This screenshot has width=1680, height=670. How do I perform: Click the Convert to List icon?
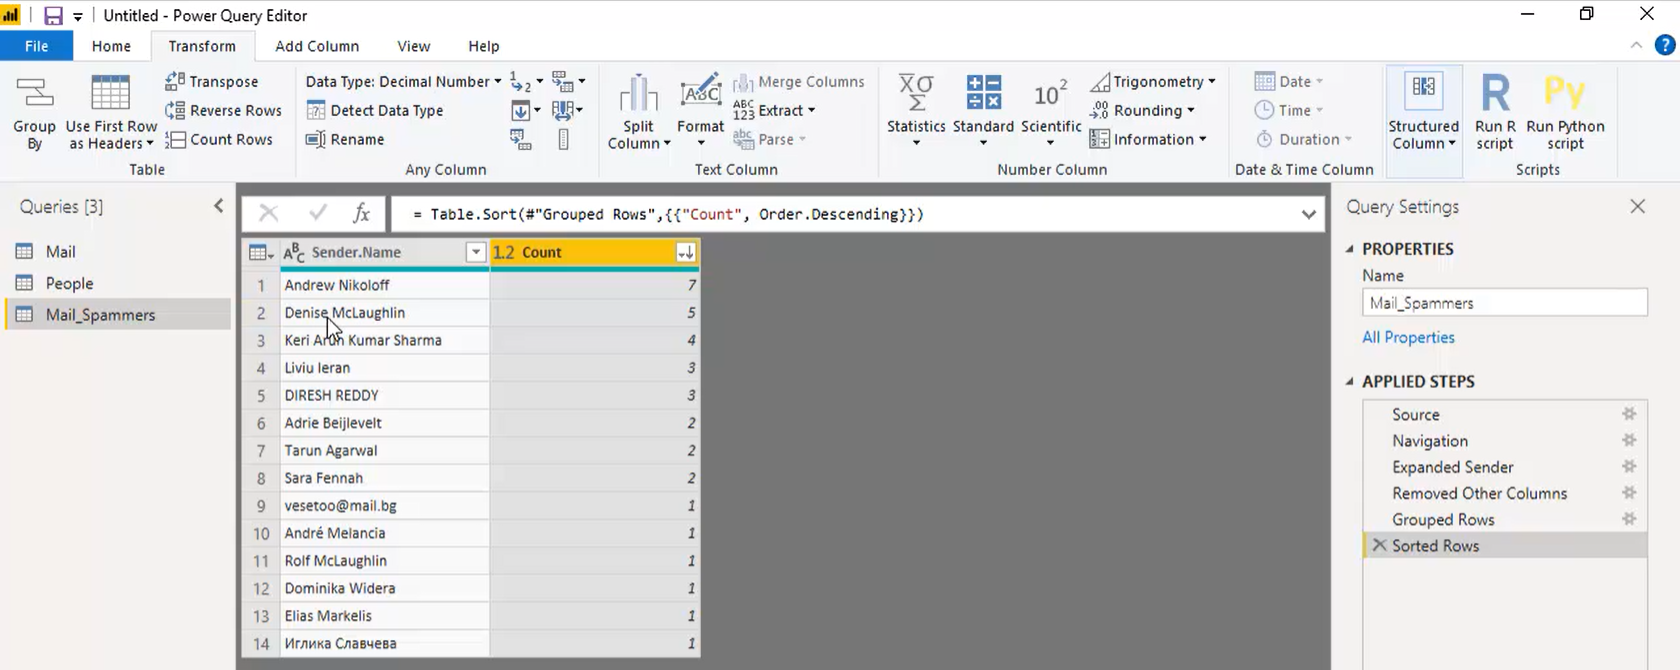(563, 139)
